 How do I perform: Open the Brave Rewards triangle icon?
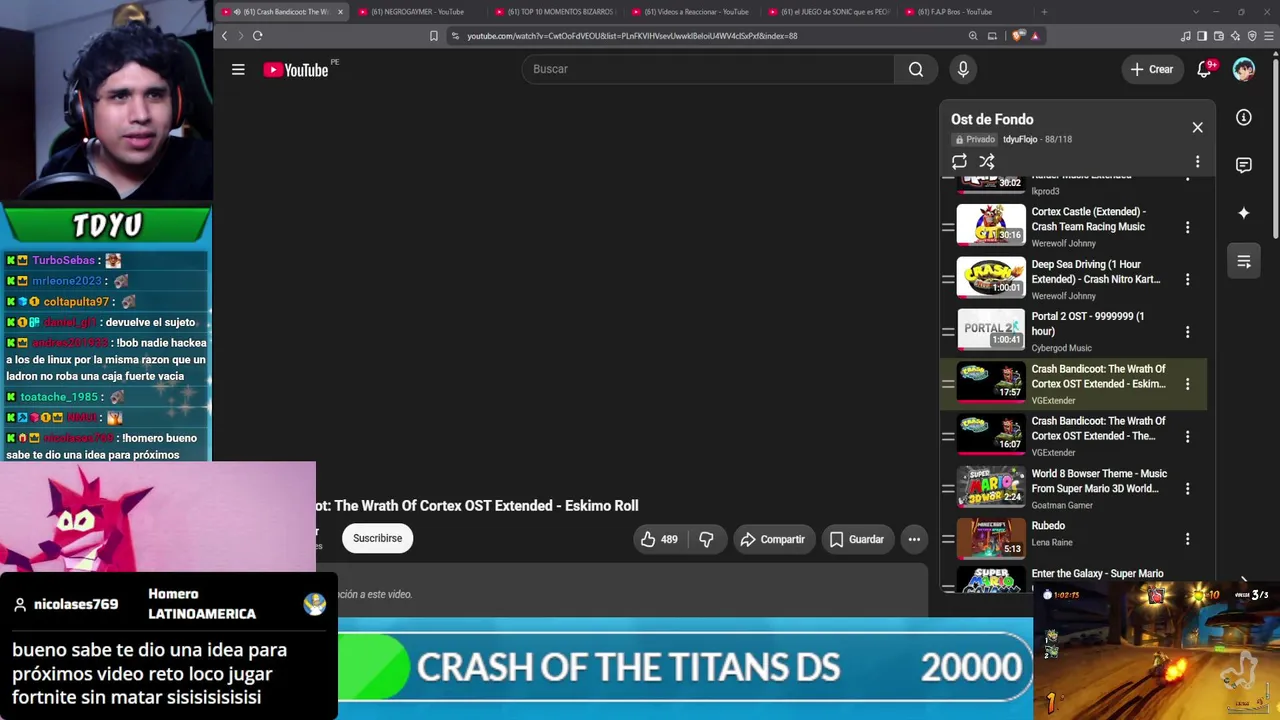pyautogui.click(x=1035, y=36)
